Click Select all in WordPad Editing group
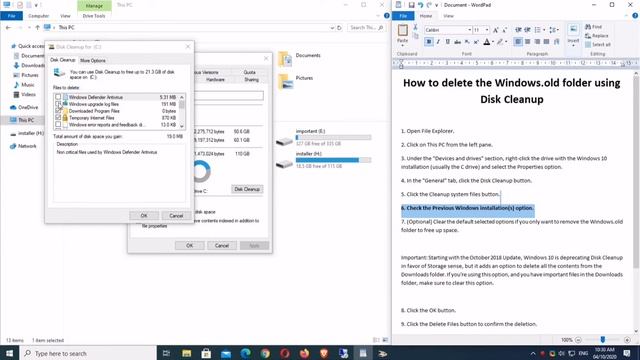The width and height of the screenshot is (640, 360). pyautogui.click(x=598, y=44)
